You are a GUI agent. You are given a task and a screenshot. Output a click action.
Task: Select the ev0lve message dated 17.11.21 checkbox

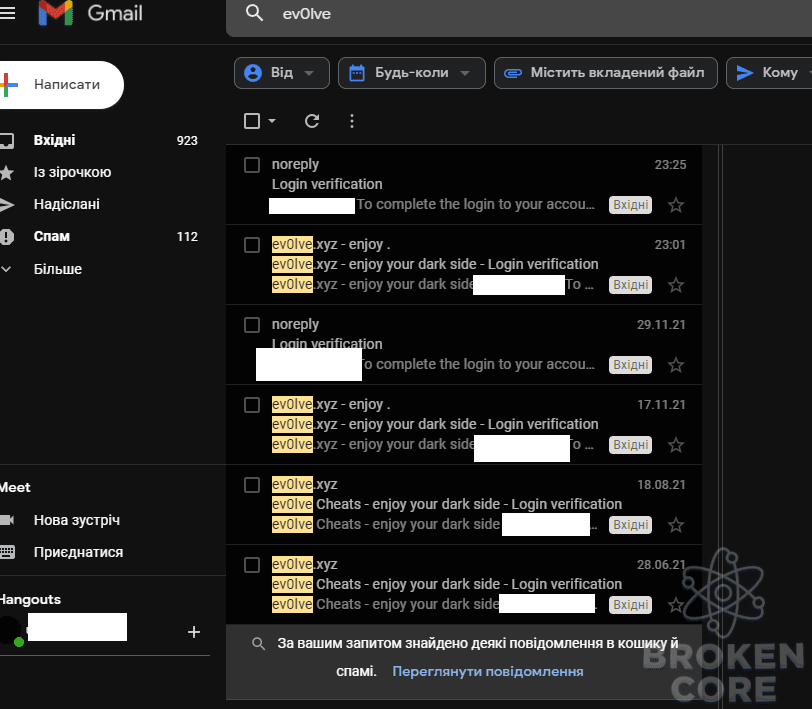click(x=252, y=405)
